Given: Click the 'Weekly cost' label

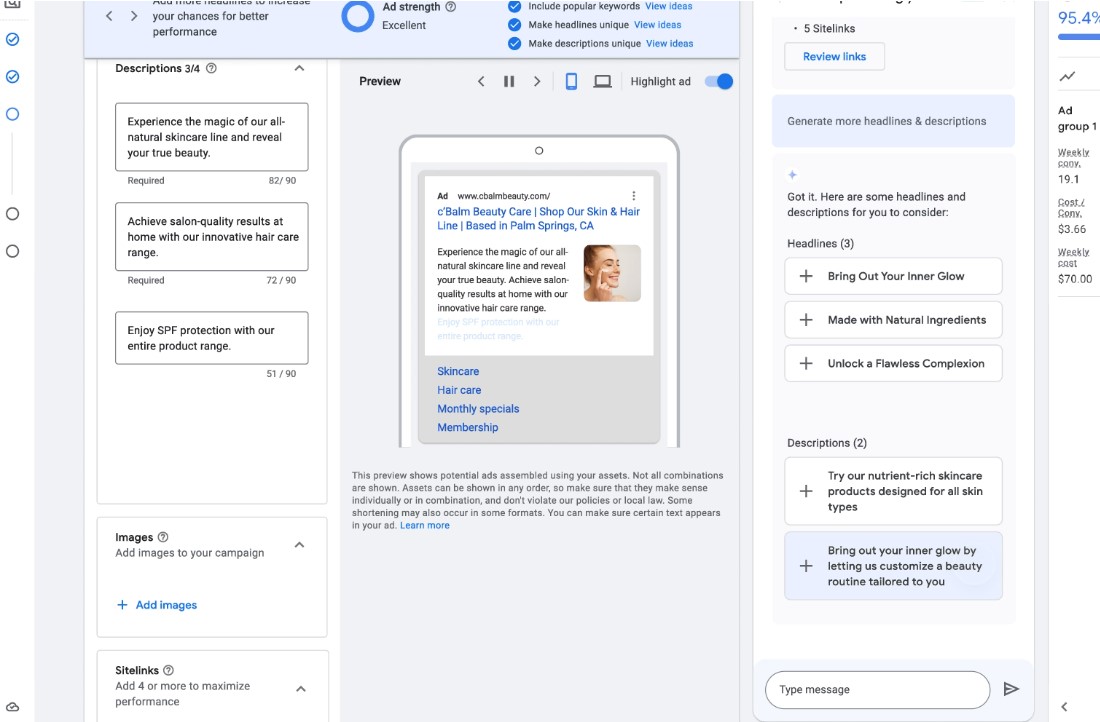Looking at the screenshot, I should [1073, 258].
